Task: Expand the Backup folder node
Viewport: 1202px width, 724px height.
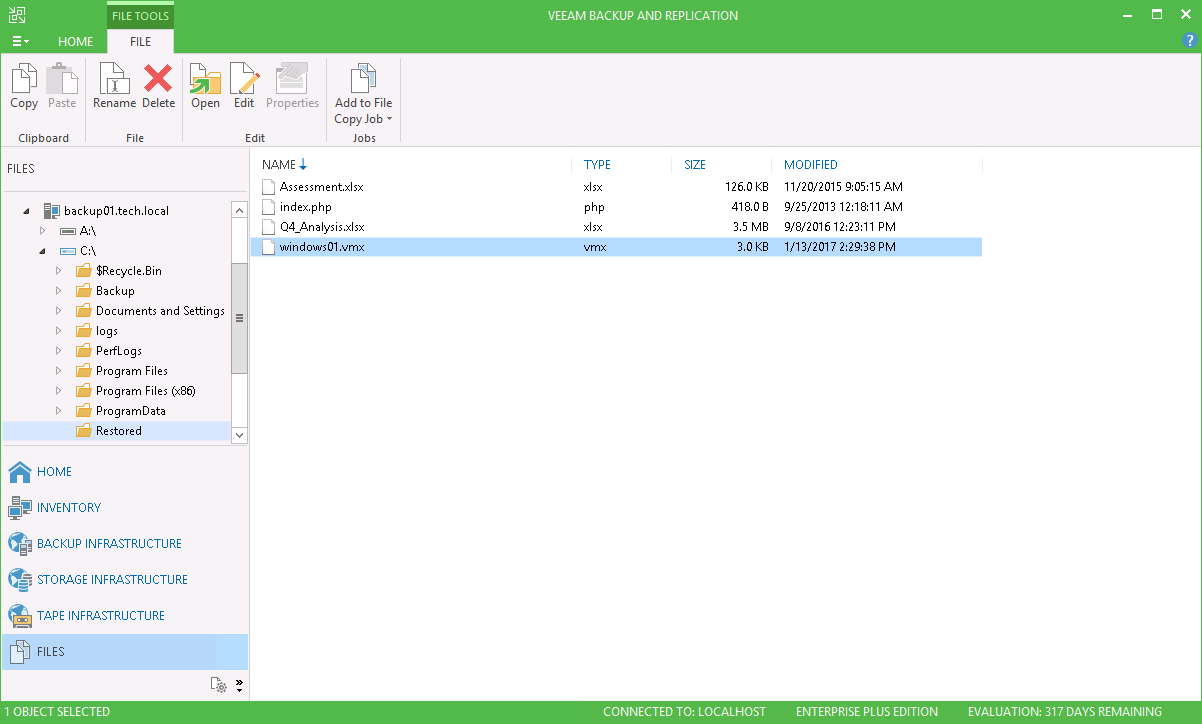Action: click(x=59, y=291)
